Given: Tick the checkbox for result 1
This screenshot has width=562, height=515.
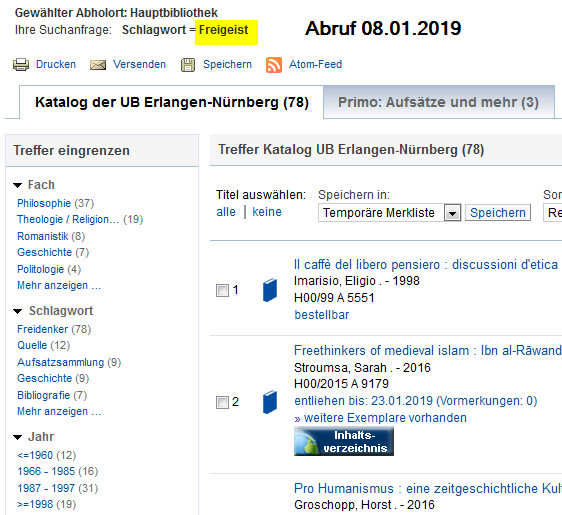Looking at the screenshot, I should [x=222, y=290].
